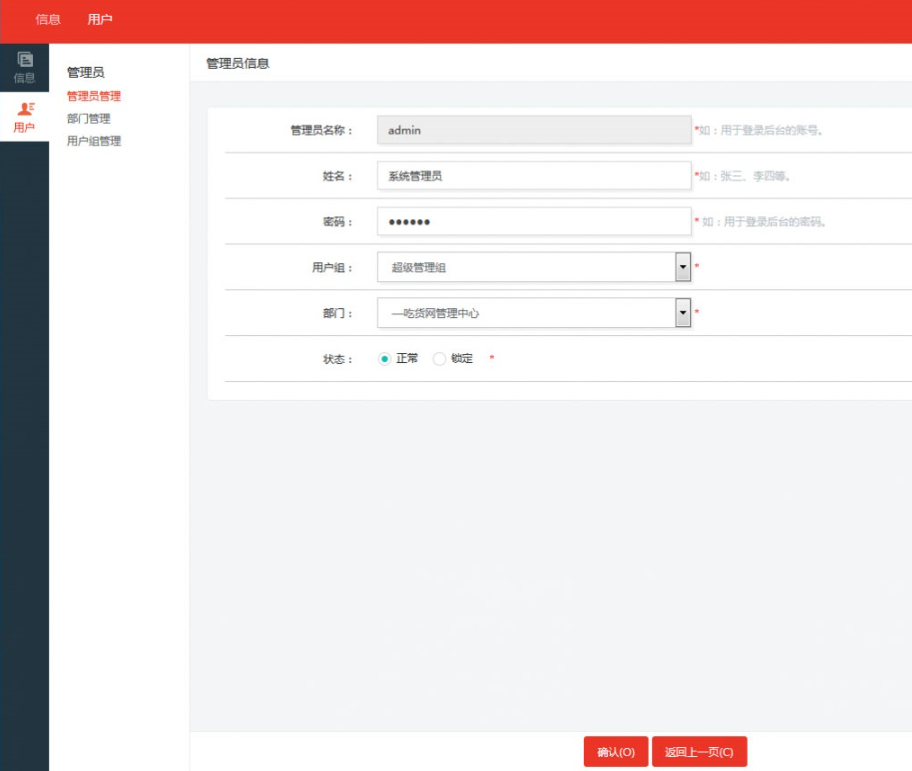This screenshot has height=771, width=912.
Task: Click the 管理员名称 admin field
Action: (534, 130)
